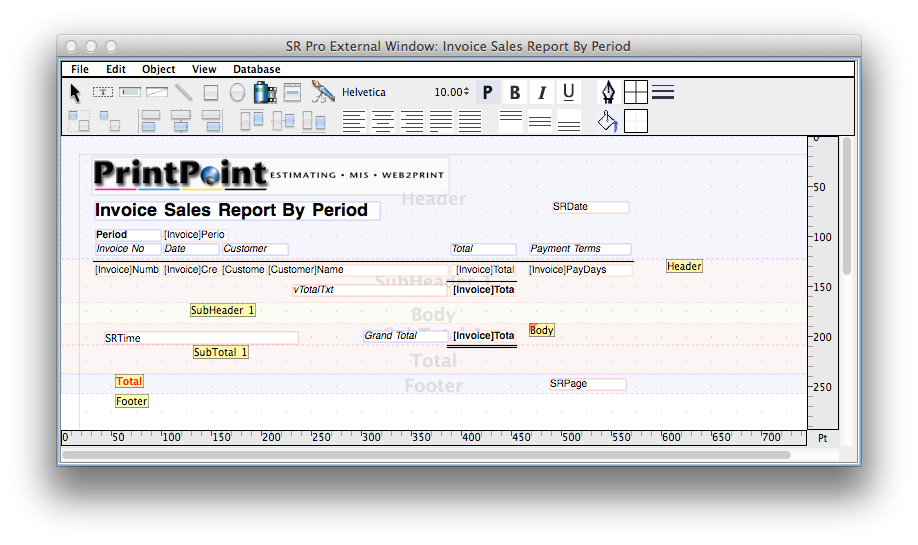Screen dimensions: 918x545
Task: Align selected objects to top edges
Action: tap(252, 121)
